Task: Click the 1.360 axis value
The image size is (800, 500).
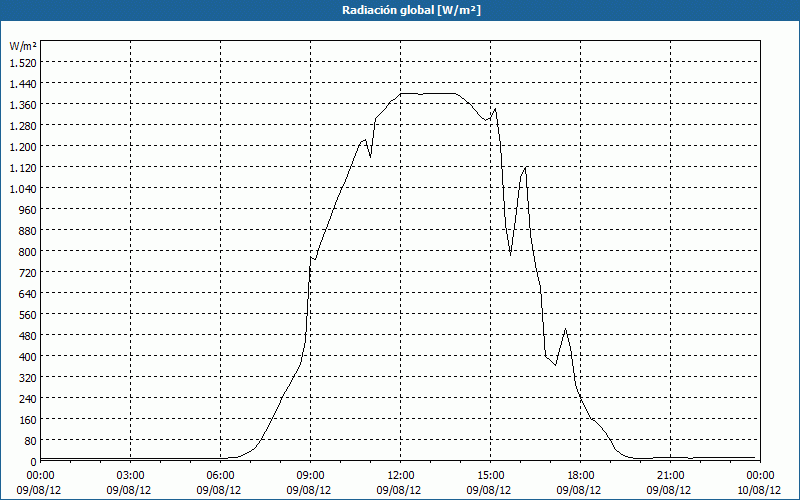Action: tap(23, 104)
